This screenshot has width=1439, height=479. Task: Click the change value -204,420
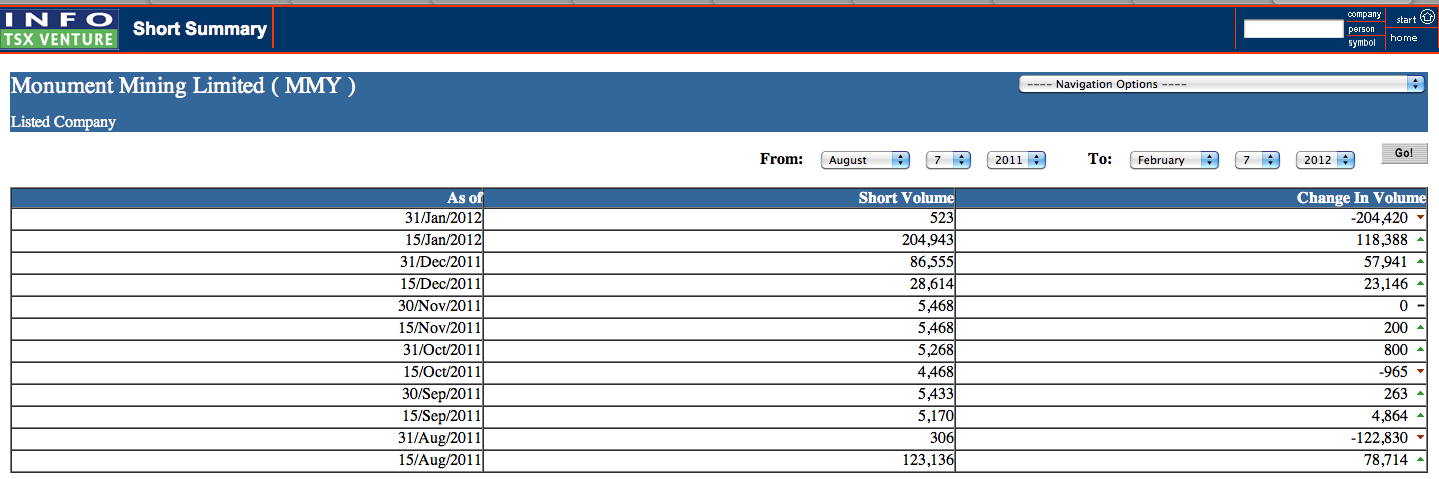[x=1379, y=218]
